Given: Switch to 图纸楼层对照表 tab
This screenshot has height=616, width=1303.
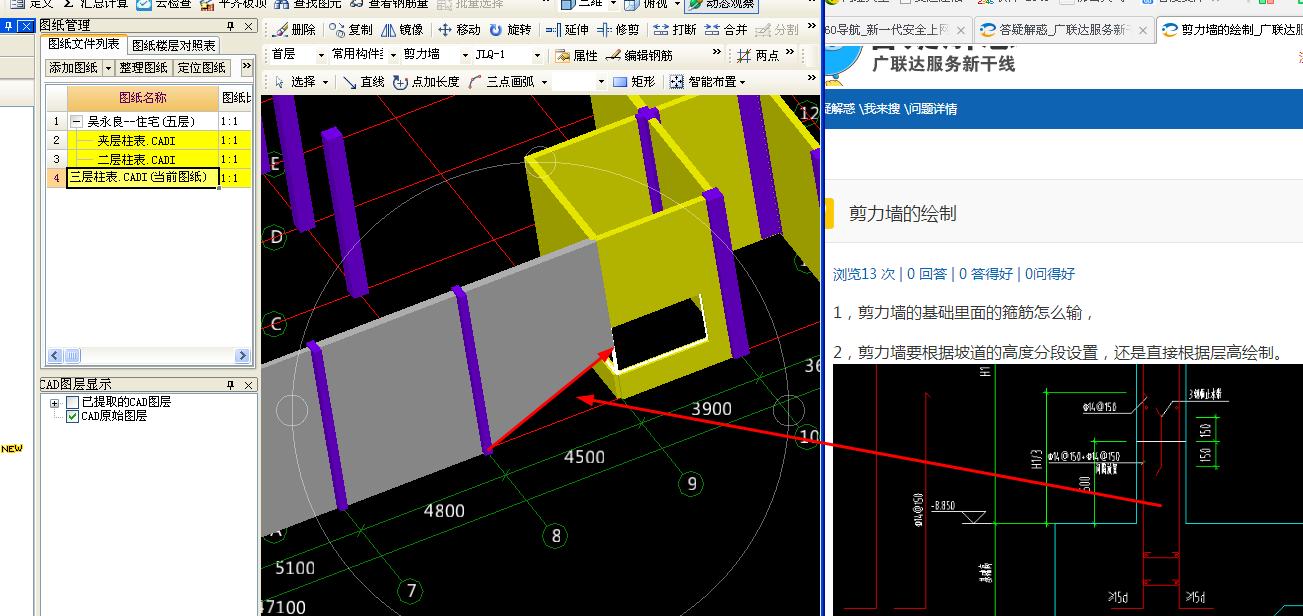Looking at the screenshot, I should pyautogui.click(x=174, y=46).
